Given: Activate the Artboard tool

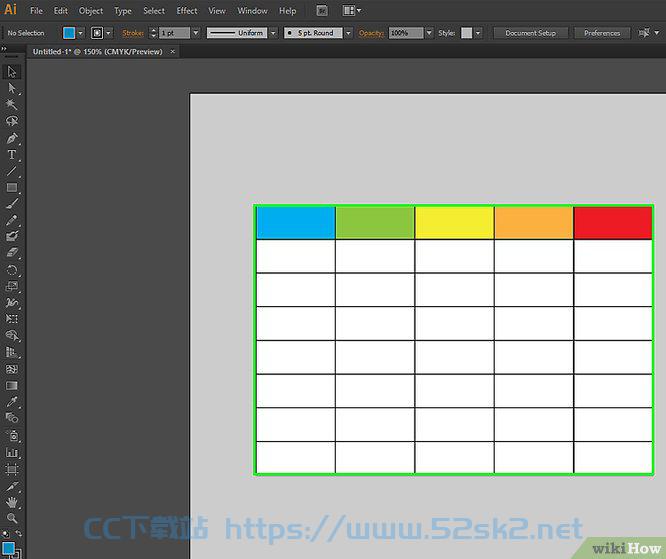Looking at the screenshot, I should coord(11,469).
